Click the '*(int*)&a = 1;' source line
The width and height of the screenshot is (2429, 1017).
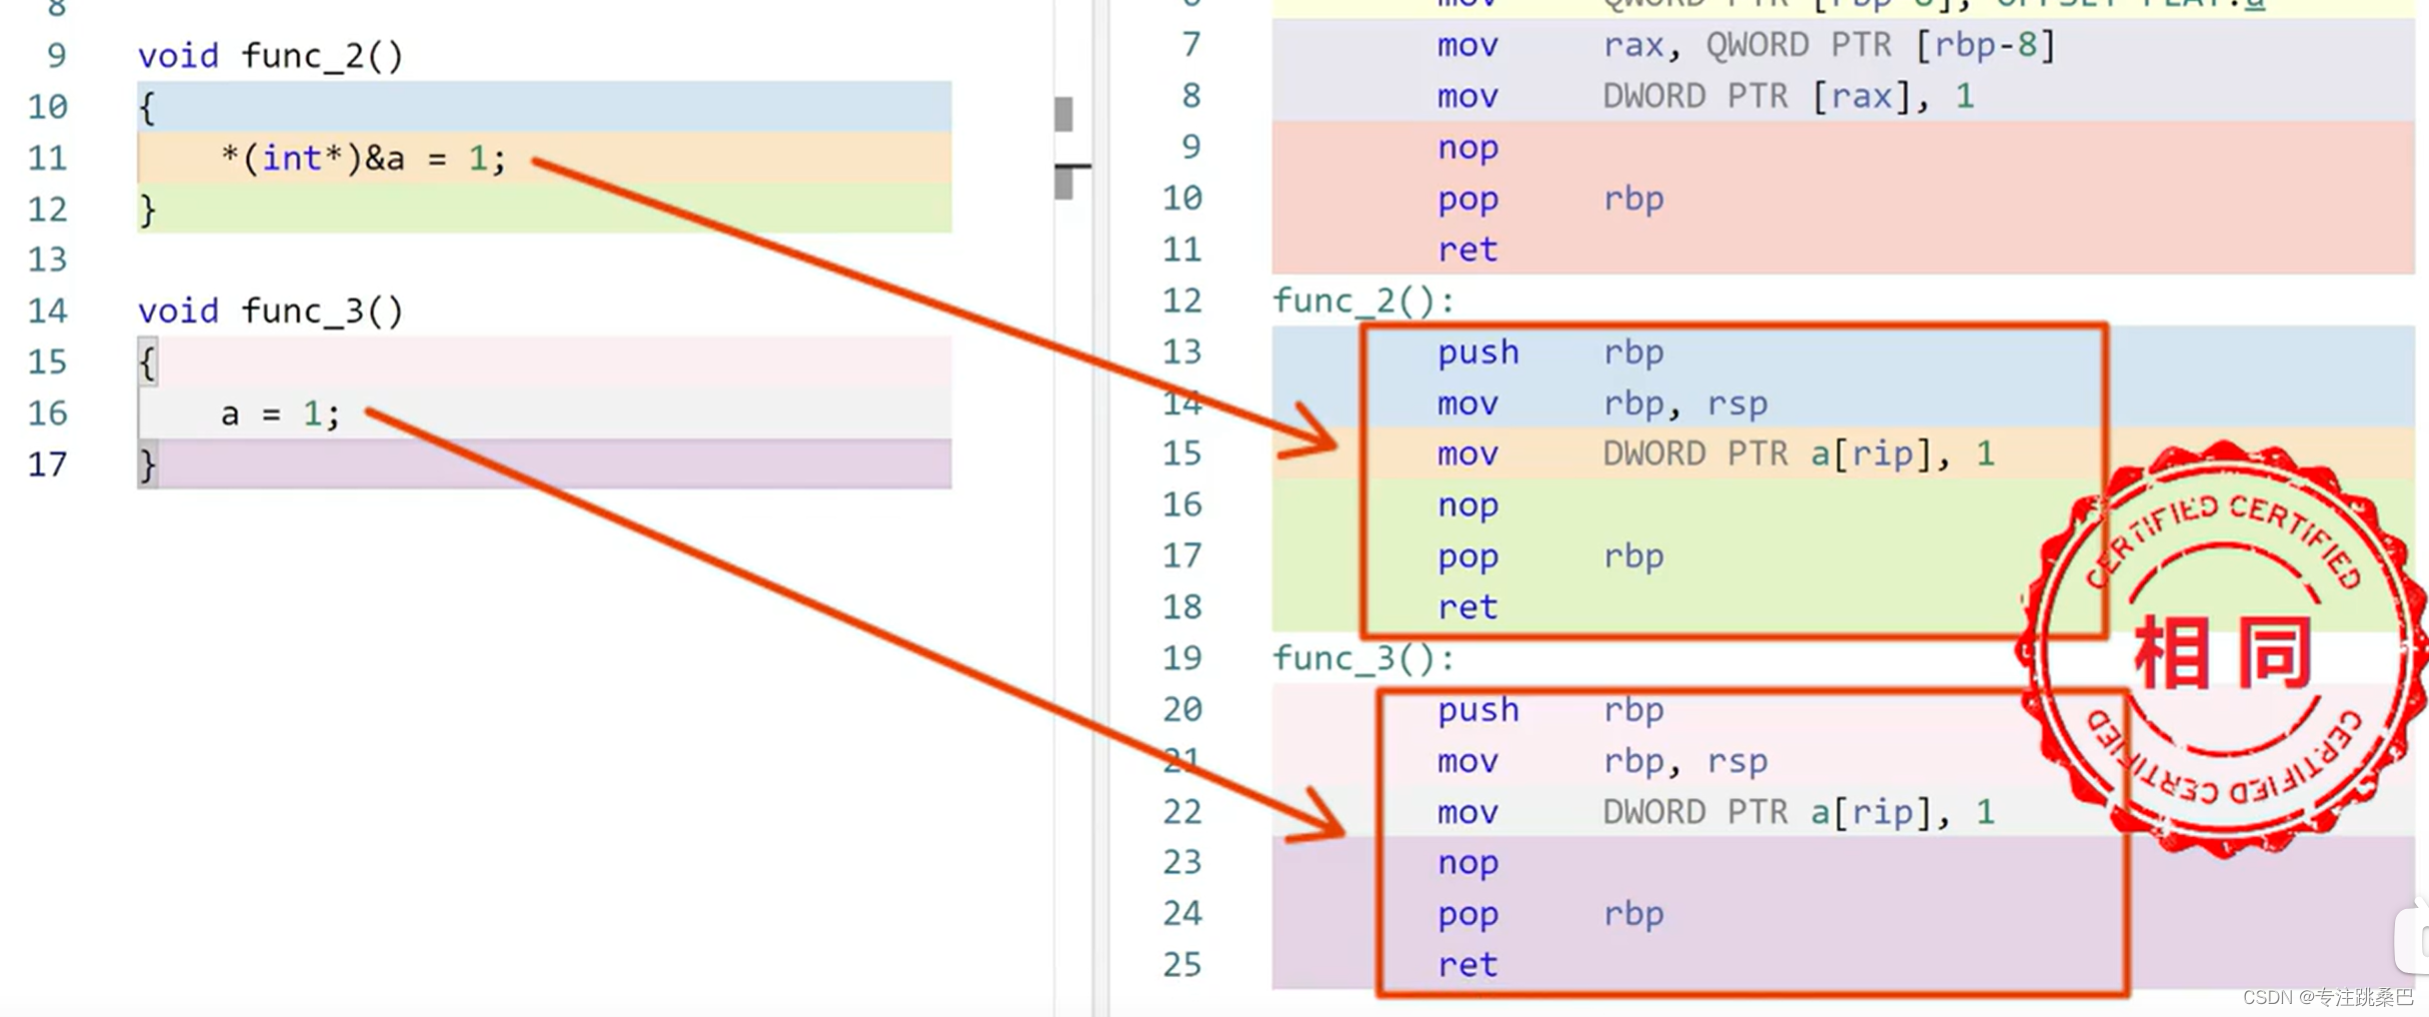363,158
